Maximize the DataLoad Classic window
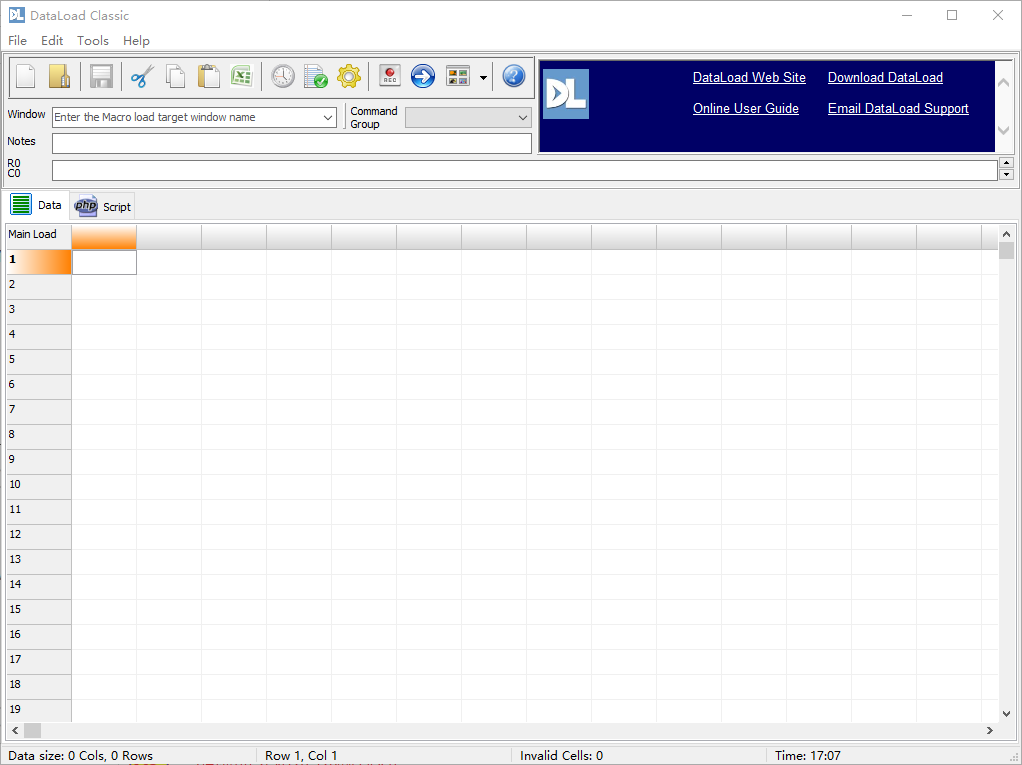The height and width of the screenshot is (765, 1022). point(952,15)
